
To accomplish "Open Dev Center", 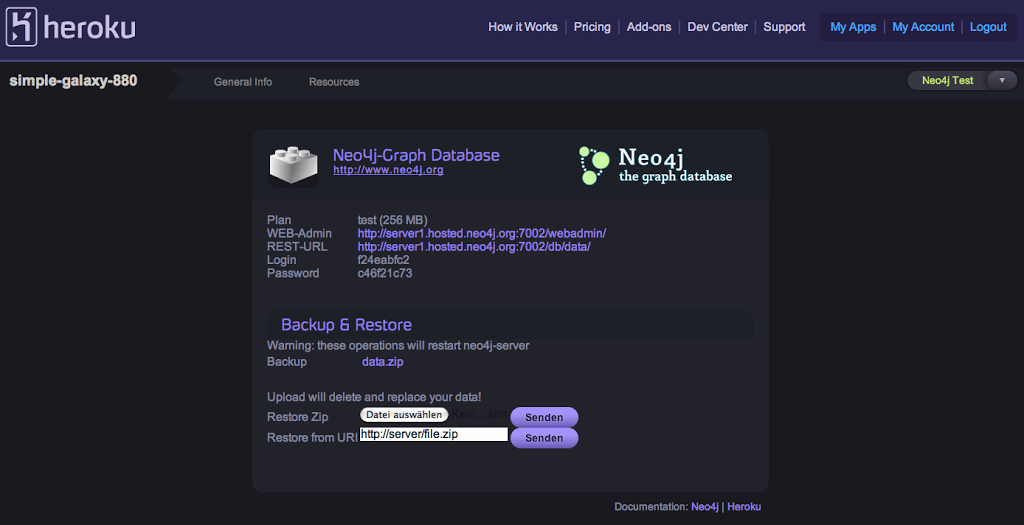I will pyautogui.click(x=718, y=27).
